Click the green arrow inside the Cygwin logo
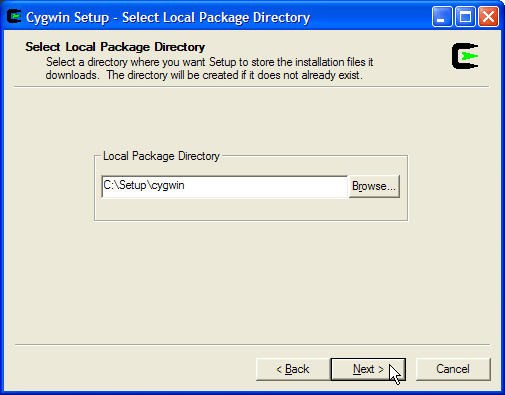 pyautogui.click(x=470, y=56)
